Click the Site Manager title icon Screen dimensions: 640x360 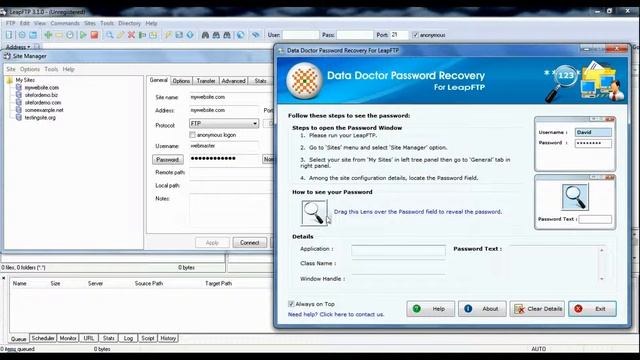7,56
